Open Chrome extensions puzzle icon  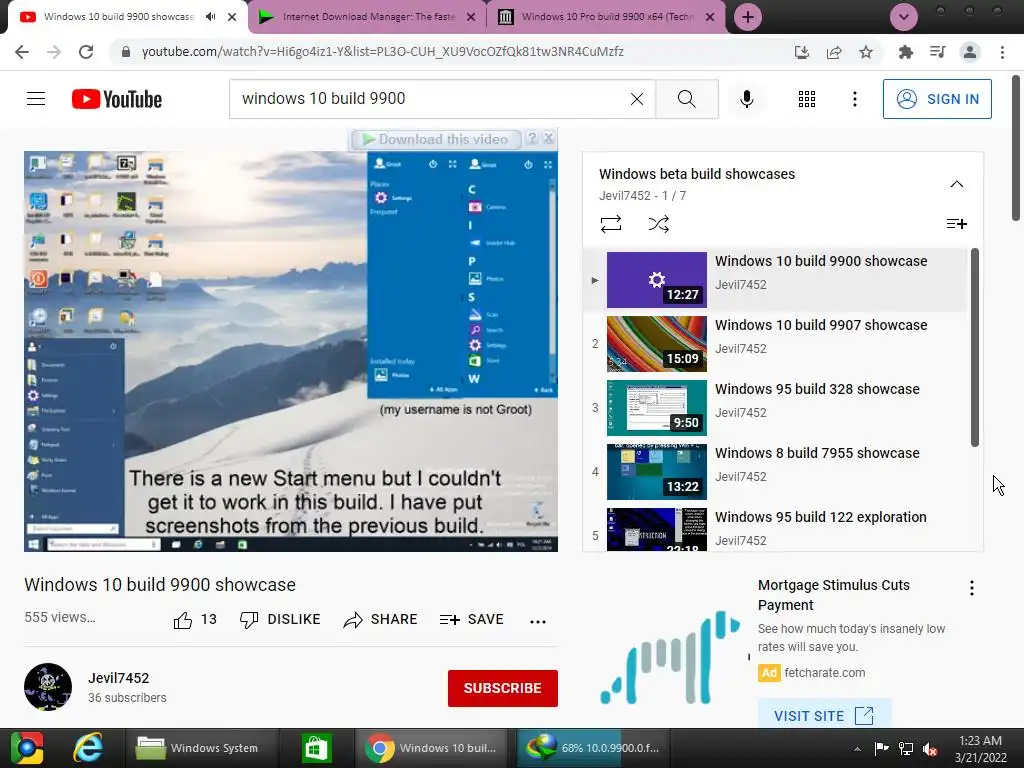pos(906,52)
